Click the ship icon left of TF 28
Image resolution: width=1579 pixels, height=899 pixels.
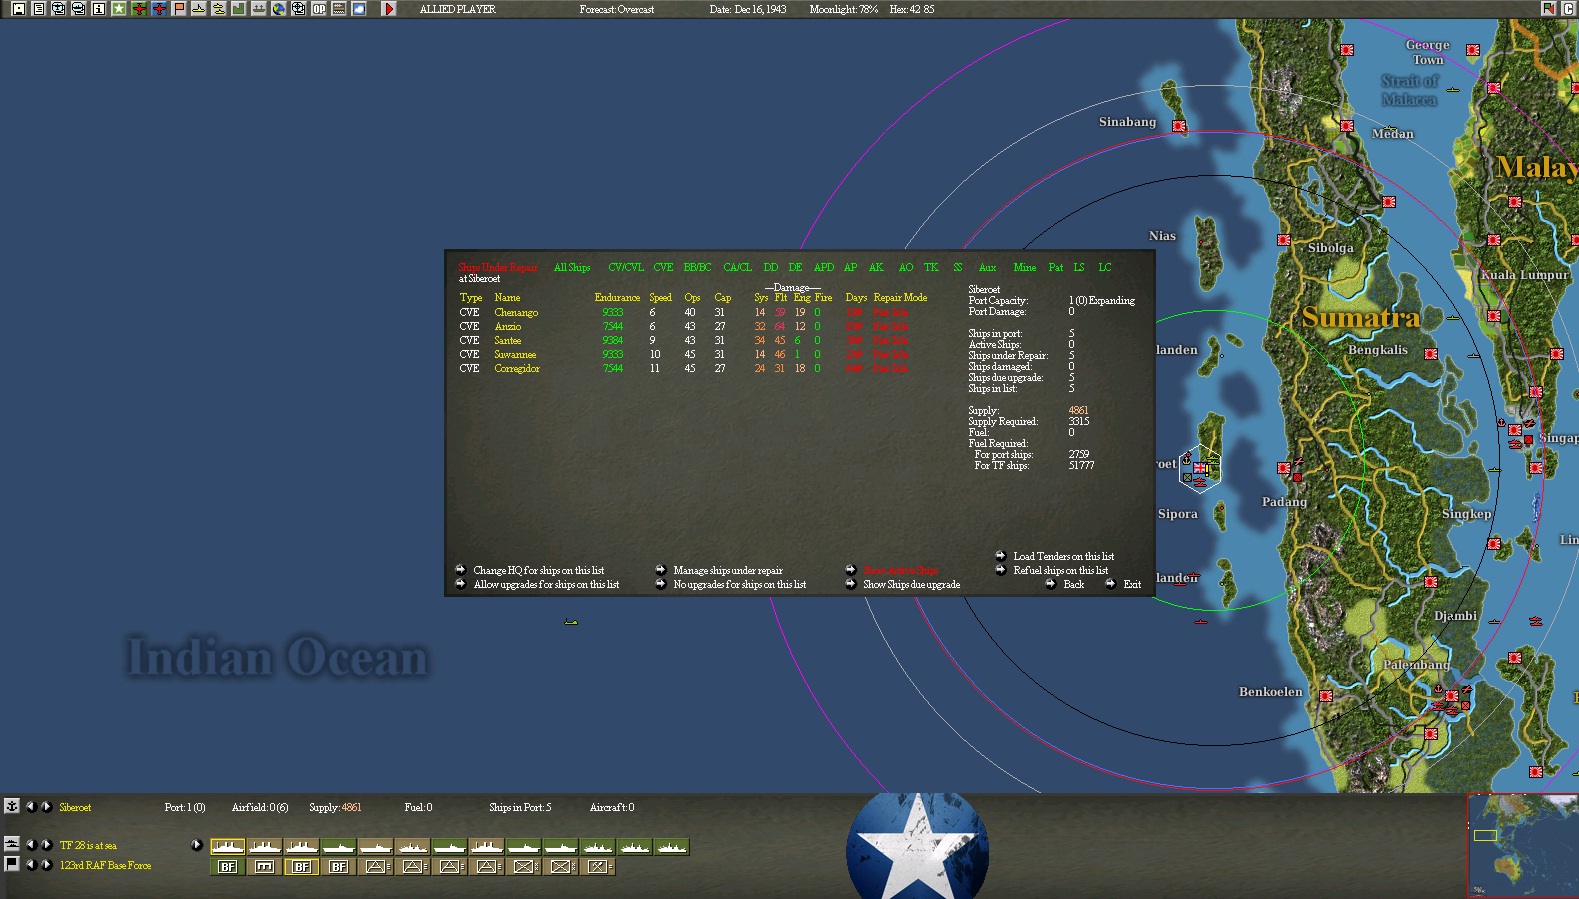tap(12, 844)
